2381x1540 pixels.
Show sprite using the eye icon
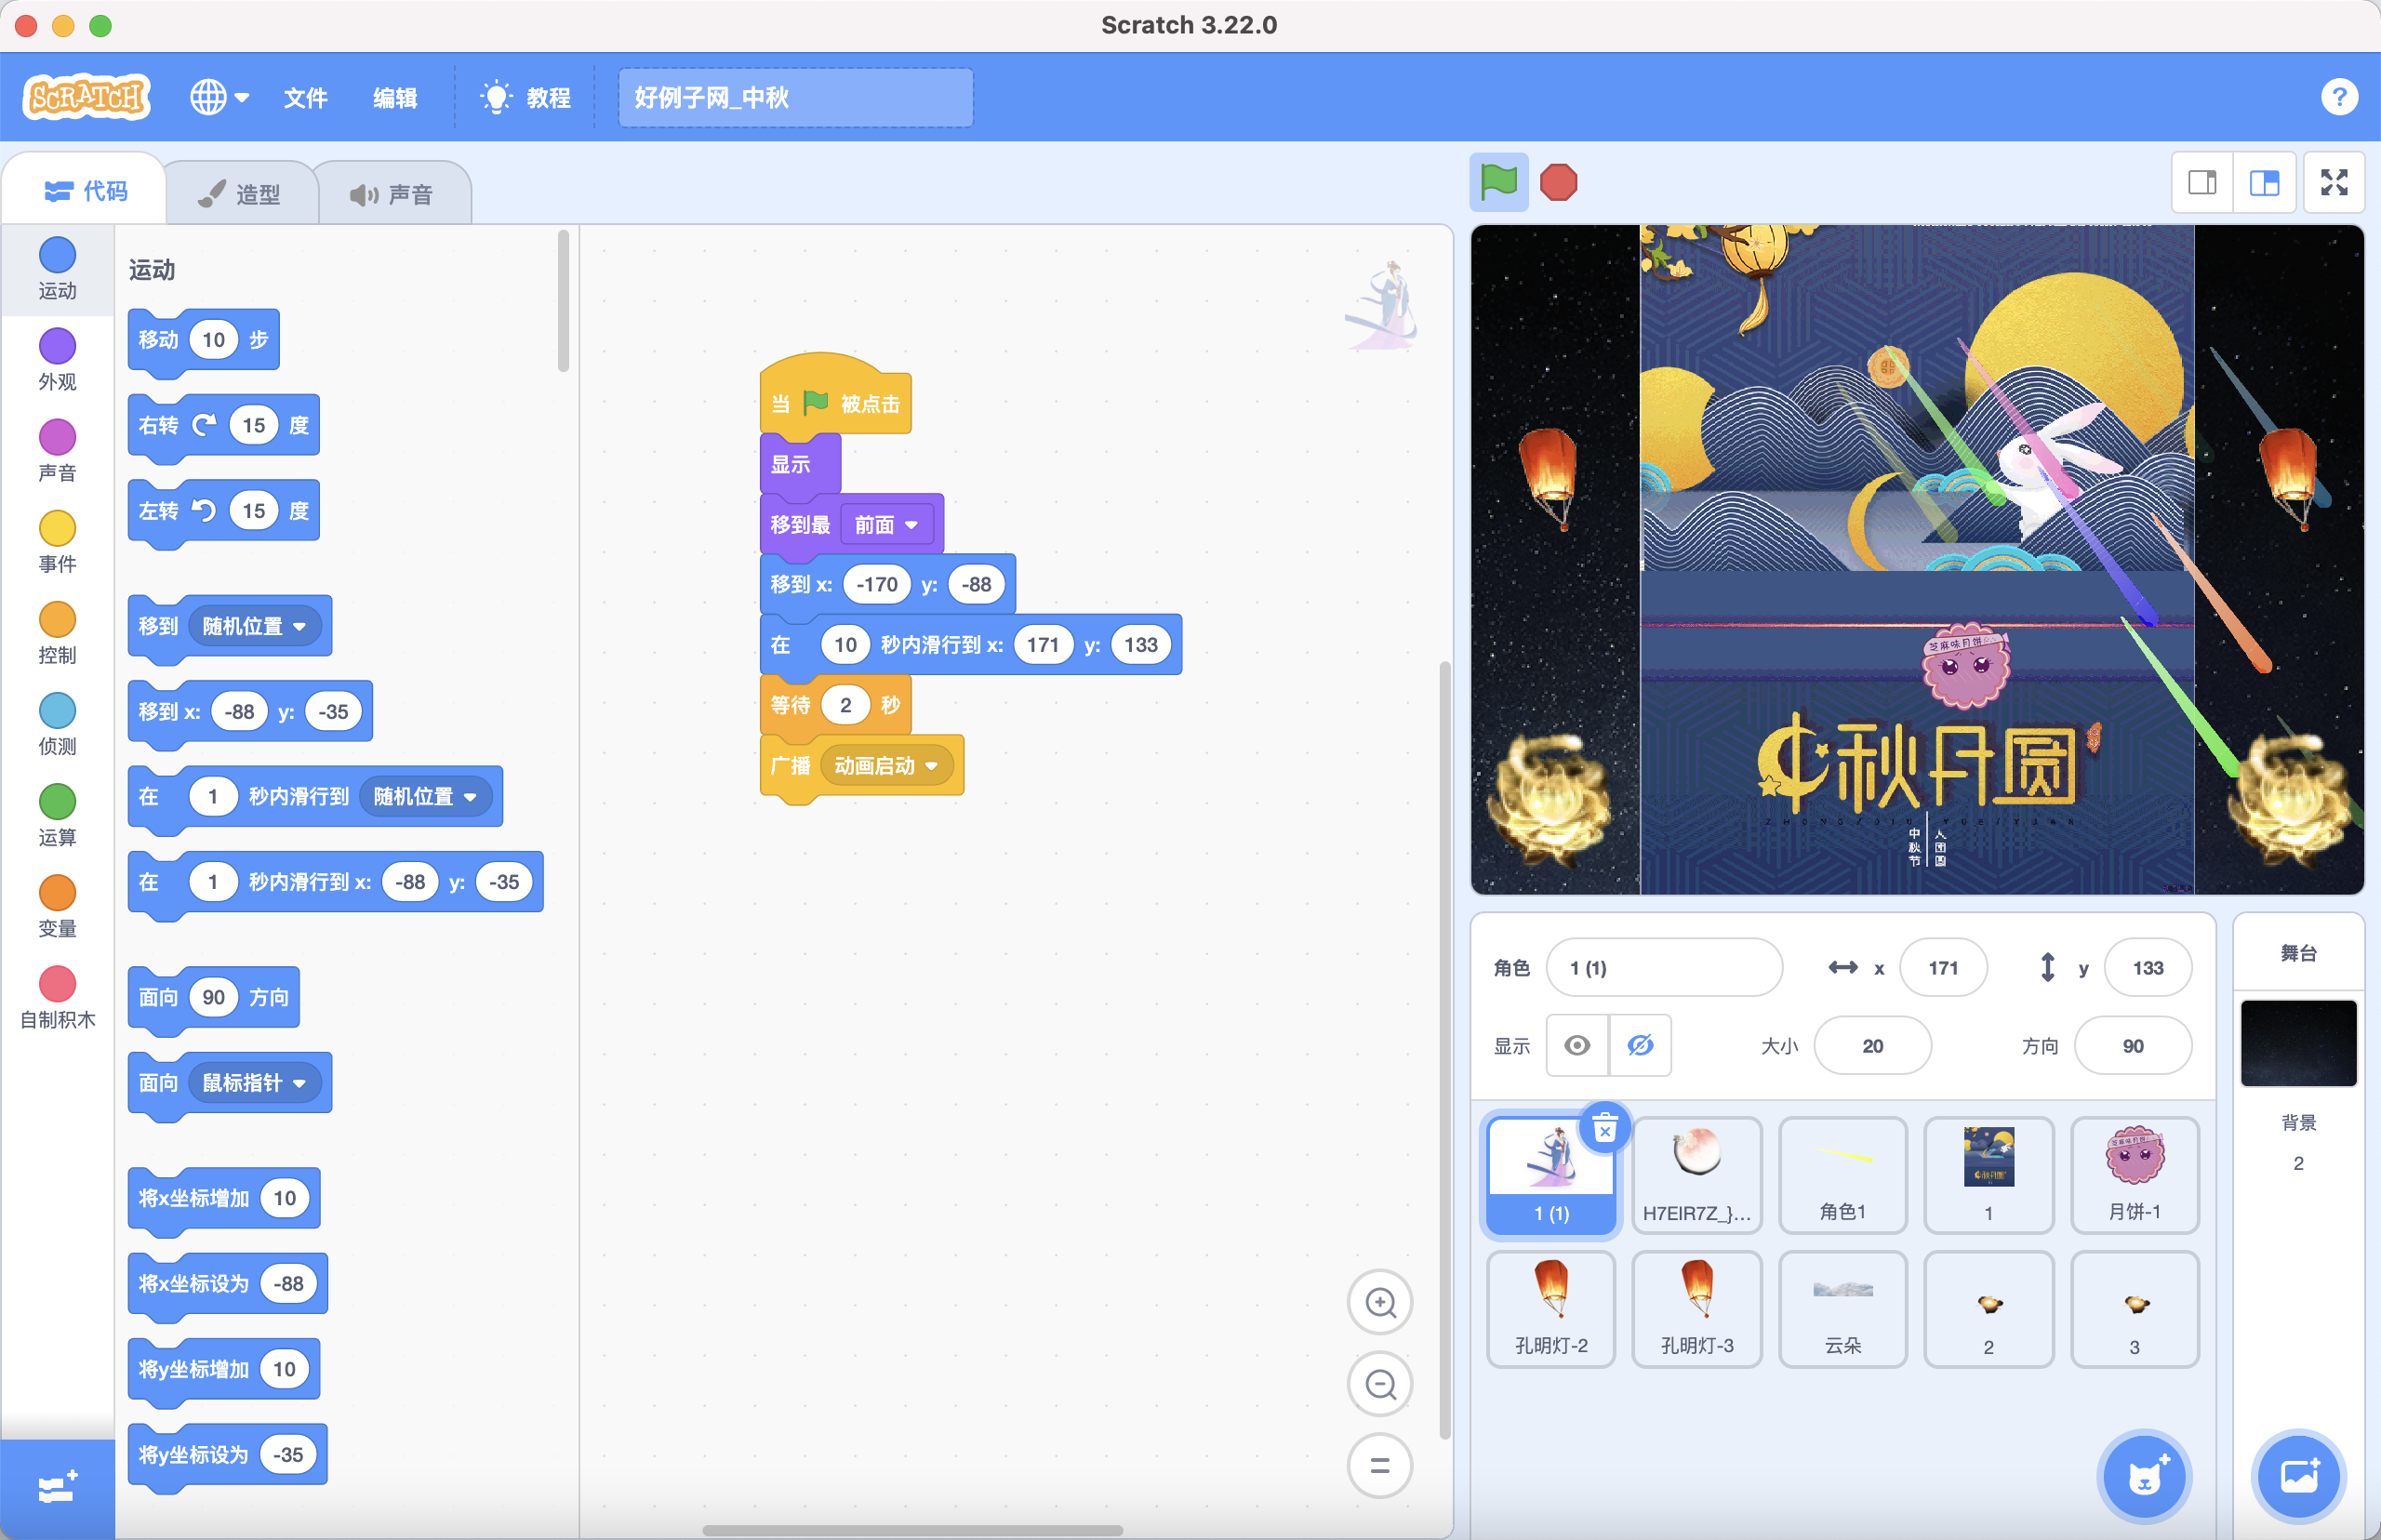tap(1577, 1045)
